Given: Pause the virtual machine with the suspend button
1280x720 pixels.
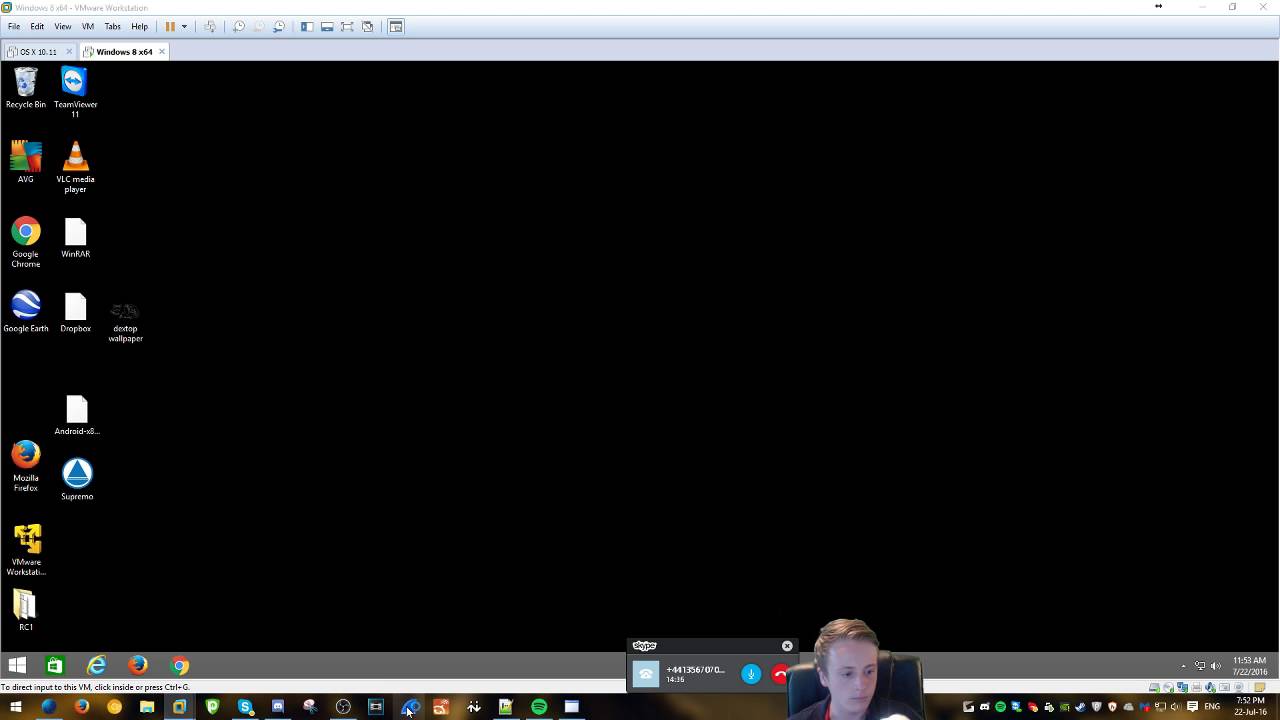Looking at the screenshot, I should pyautogui.click(x=170, y=27).
